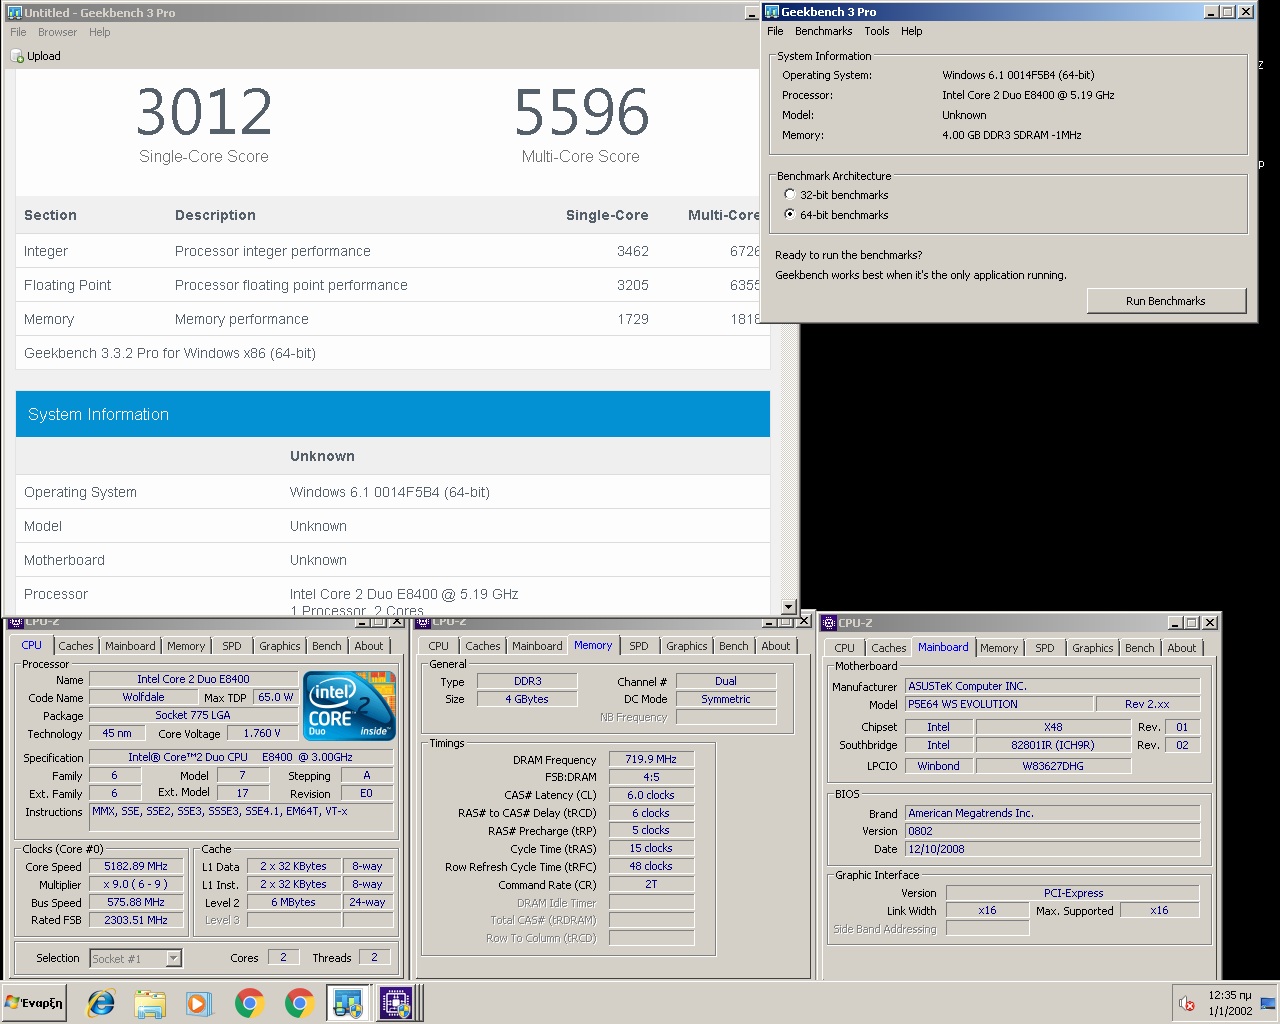This screenshot has width=1280, height=1024.
Task: Open Caches tab in CPU-Z Timings window
Action: coord(482,646)
